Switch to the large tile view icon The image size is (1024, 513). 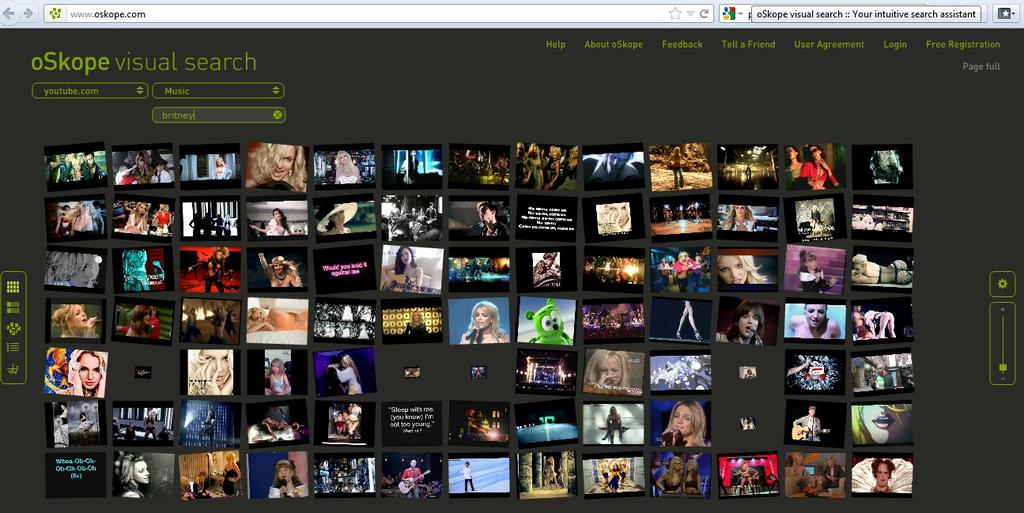coord(13,307)
